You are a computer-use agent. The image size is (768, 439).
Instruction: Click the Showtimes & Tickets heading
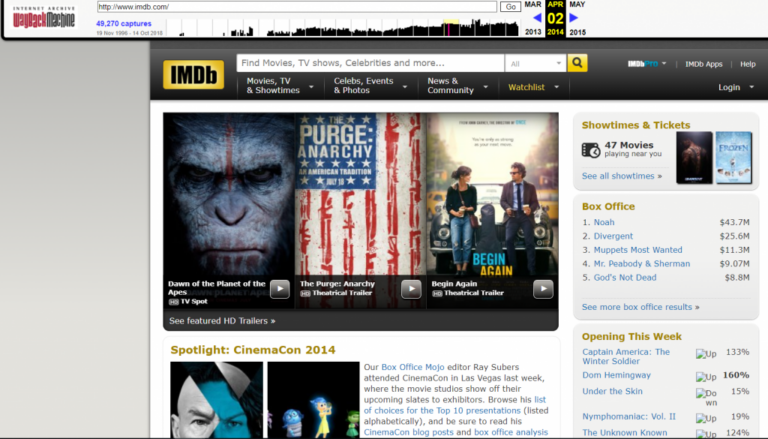(636, 125)
